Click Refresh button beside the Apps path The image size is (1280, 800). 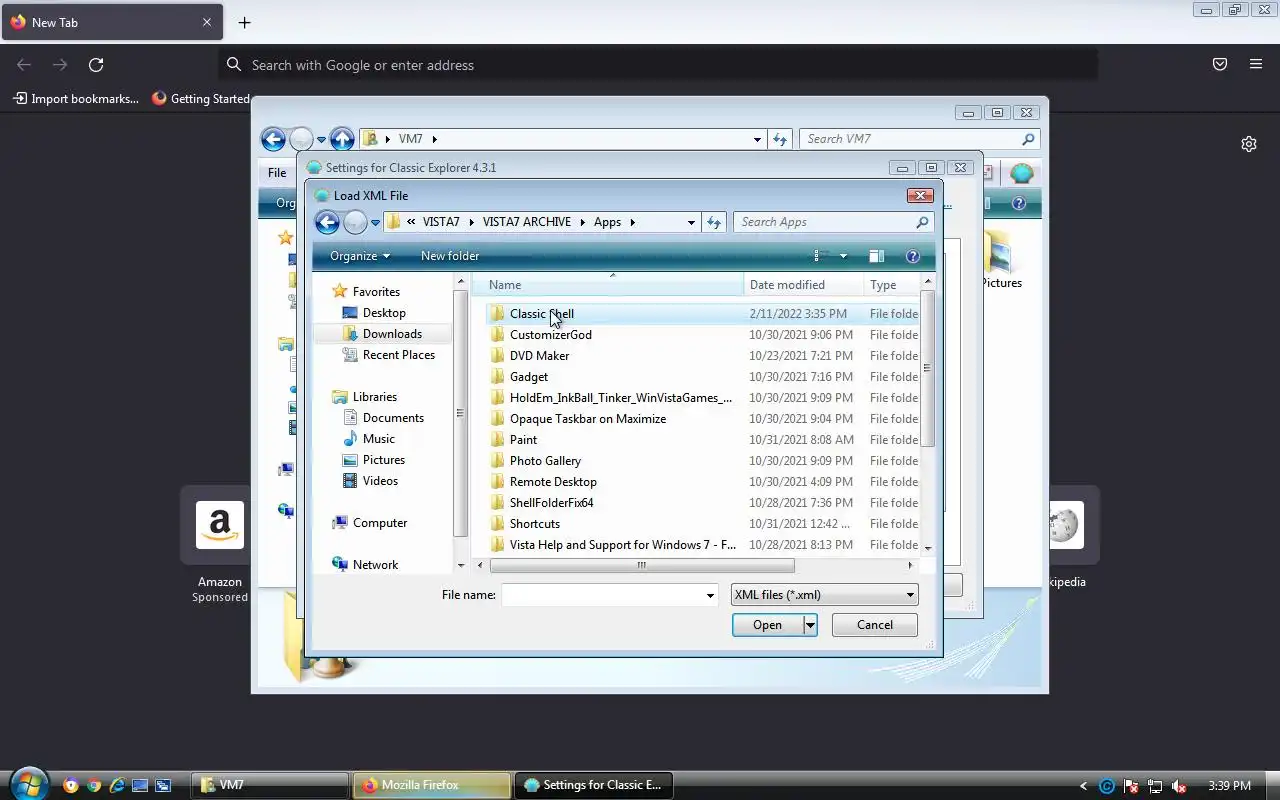[713, 222]
